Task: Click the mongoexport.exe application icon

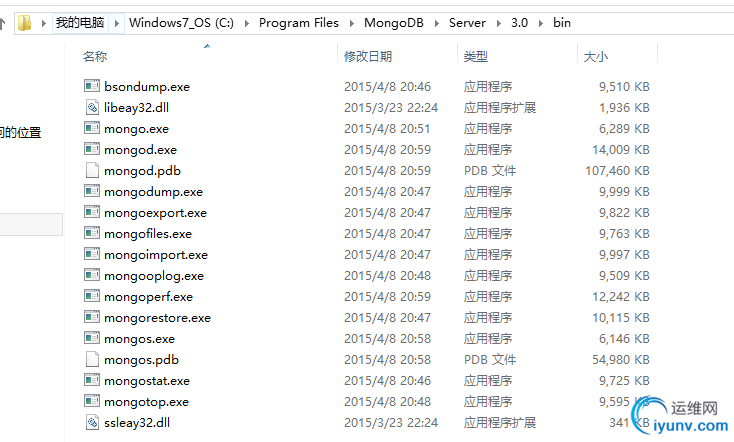Action: [x=92, y=212]
